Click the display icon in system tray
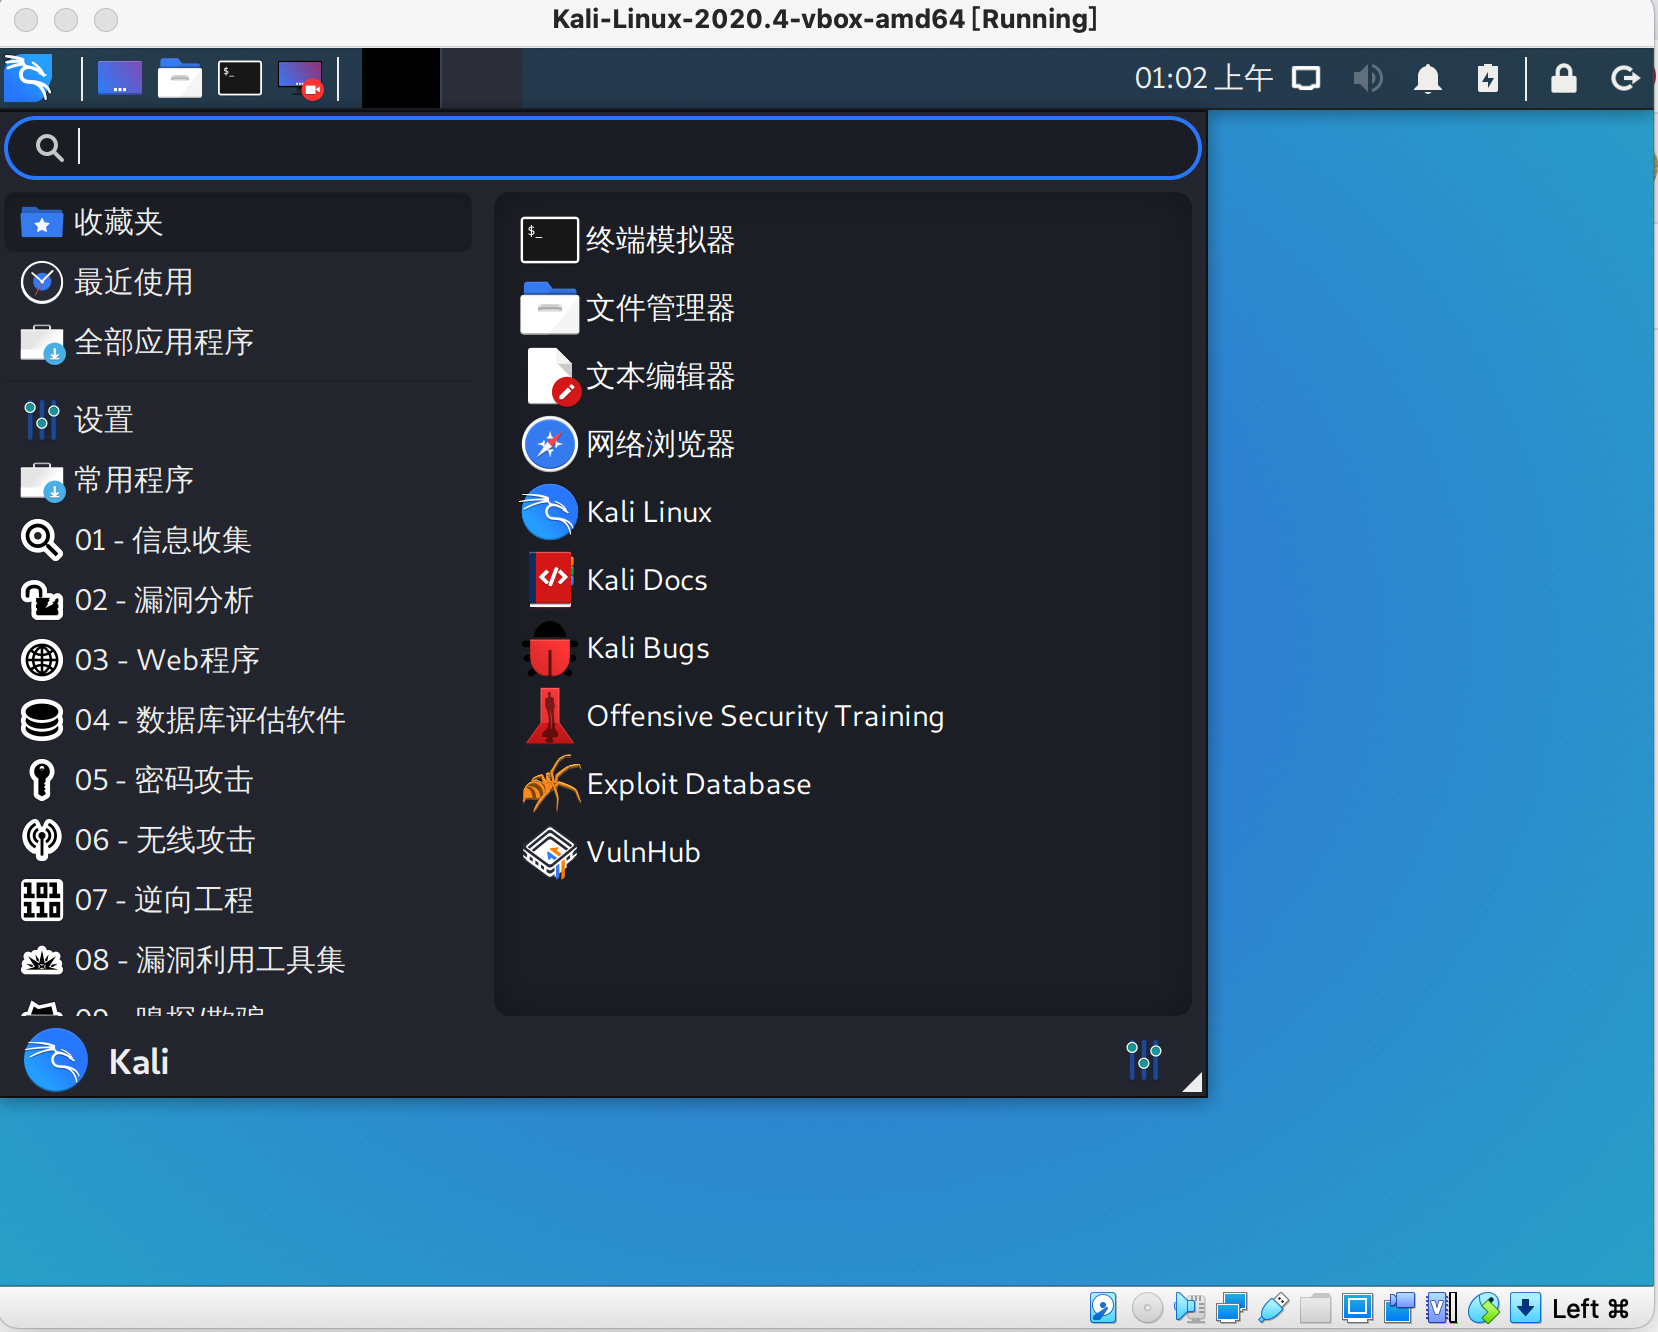 pyautogui.click(x=1306, y=78)
